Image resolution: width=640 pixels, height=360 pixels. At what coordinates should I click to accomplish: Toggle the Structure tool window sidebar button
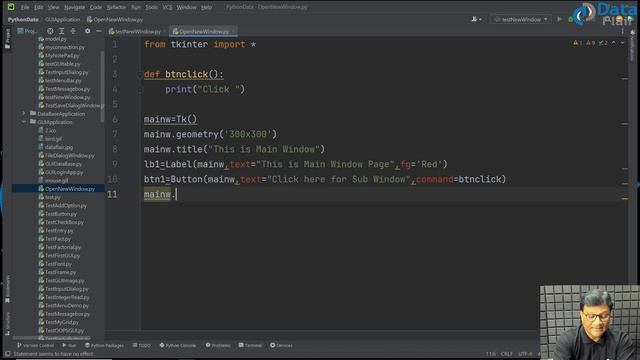(7, 323)
